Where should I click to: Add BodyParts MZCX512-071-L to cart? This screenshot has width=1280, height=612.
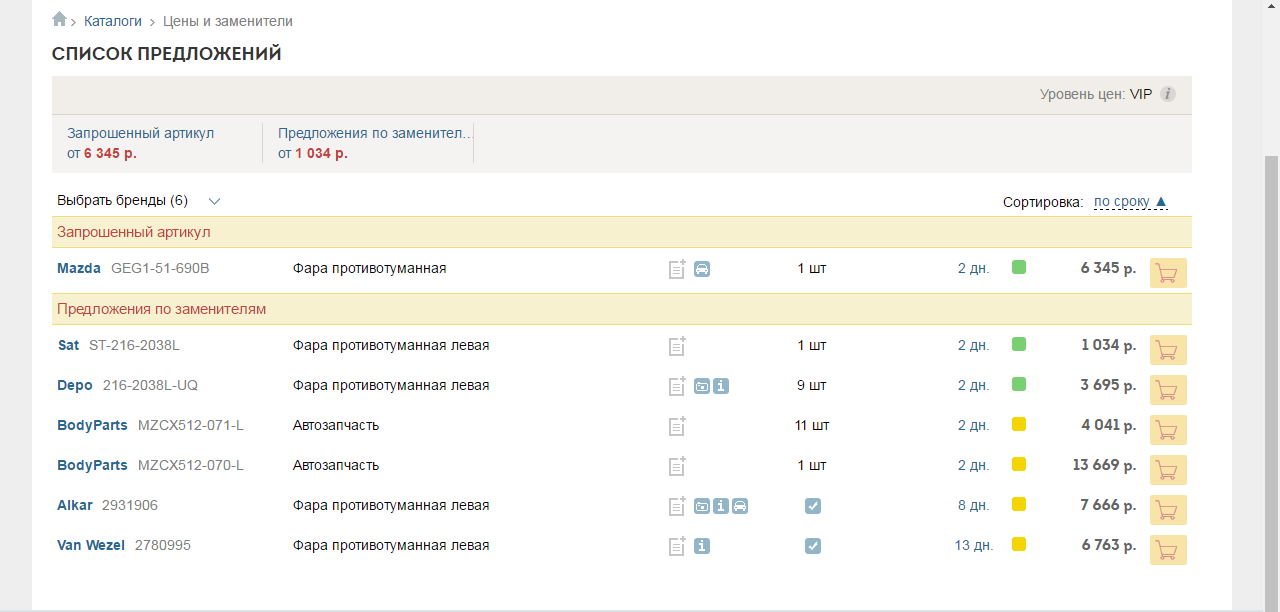point(1168,430)
